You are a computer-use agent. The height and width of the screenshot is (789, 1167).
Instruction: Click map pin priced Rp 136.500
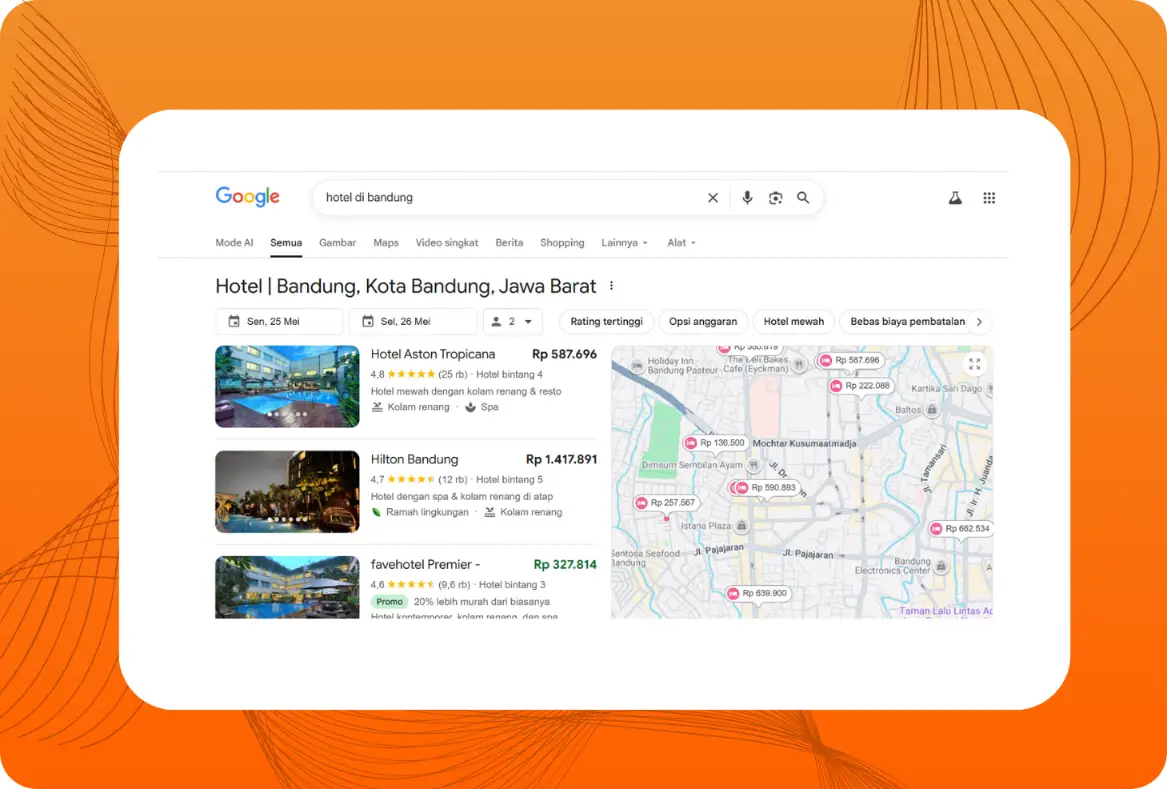coord(714,443)
